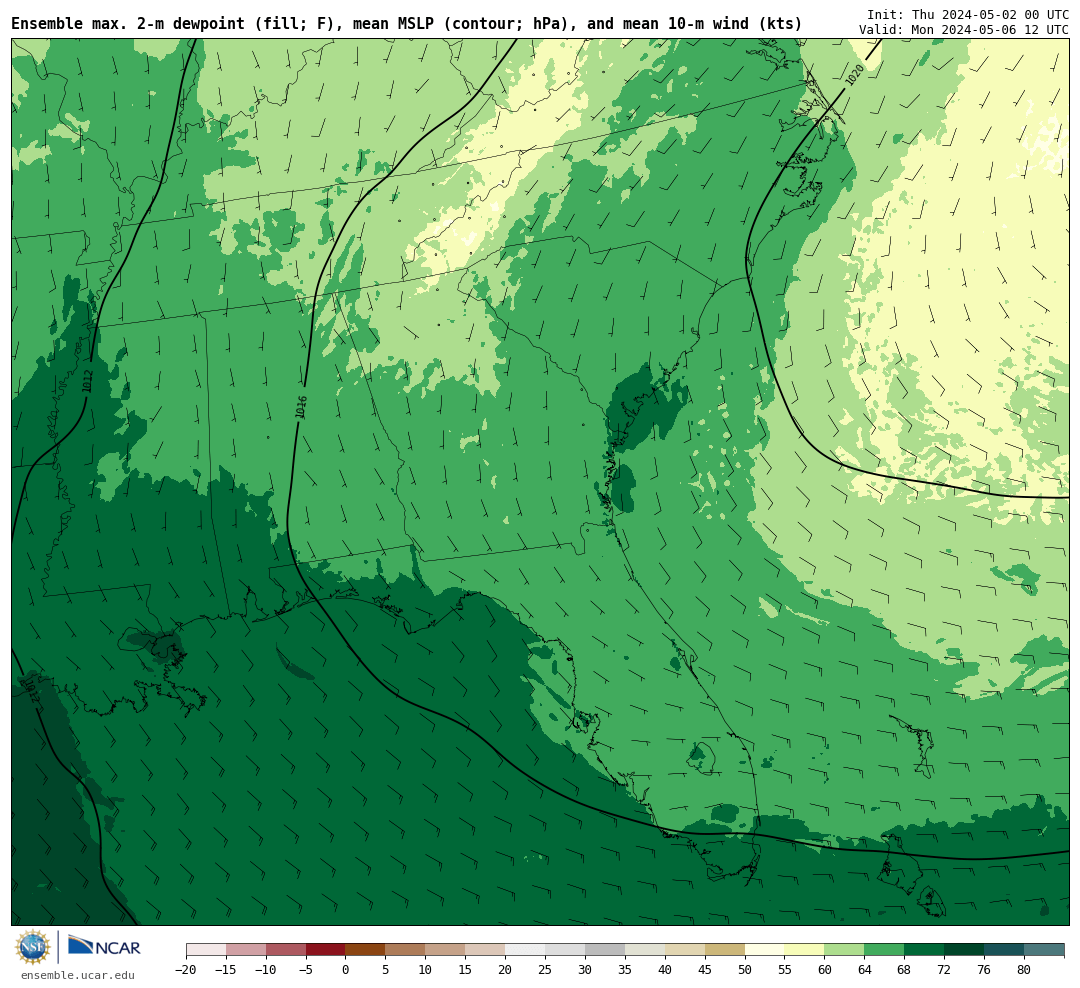Select the map title about ensemble max dewpoint
This screenshot has height=988, width=1080.
click(406, 24)
